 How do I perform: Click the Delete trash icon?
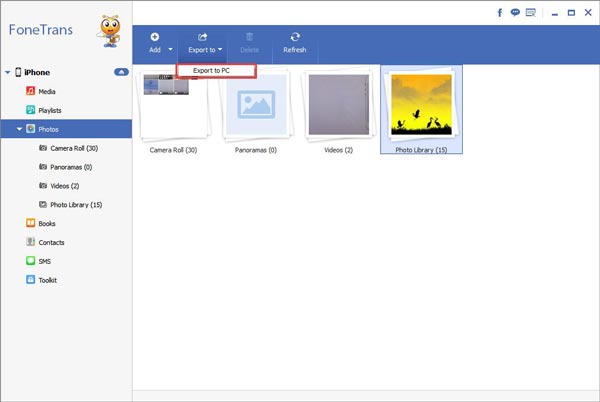249,37
